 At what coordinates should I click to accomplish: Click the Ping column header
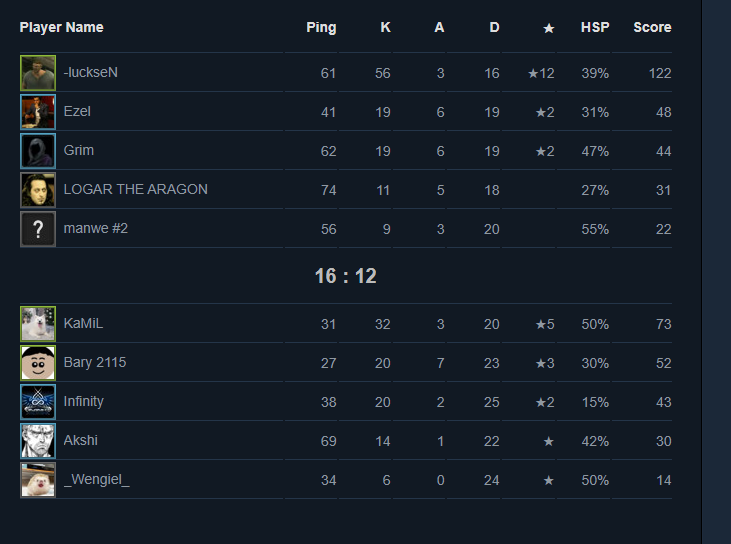pyautogui.click(x=321, y=28)
